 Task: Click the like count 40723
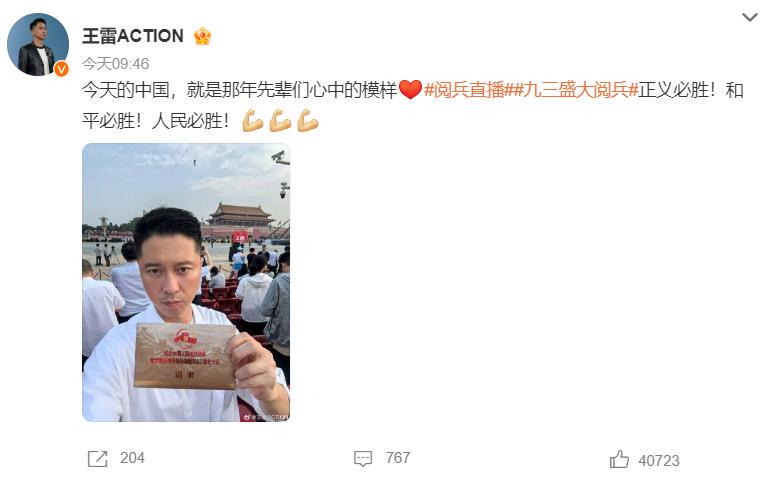click(659, 461)
